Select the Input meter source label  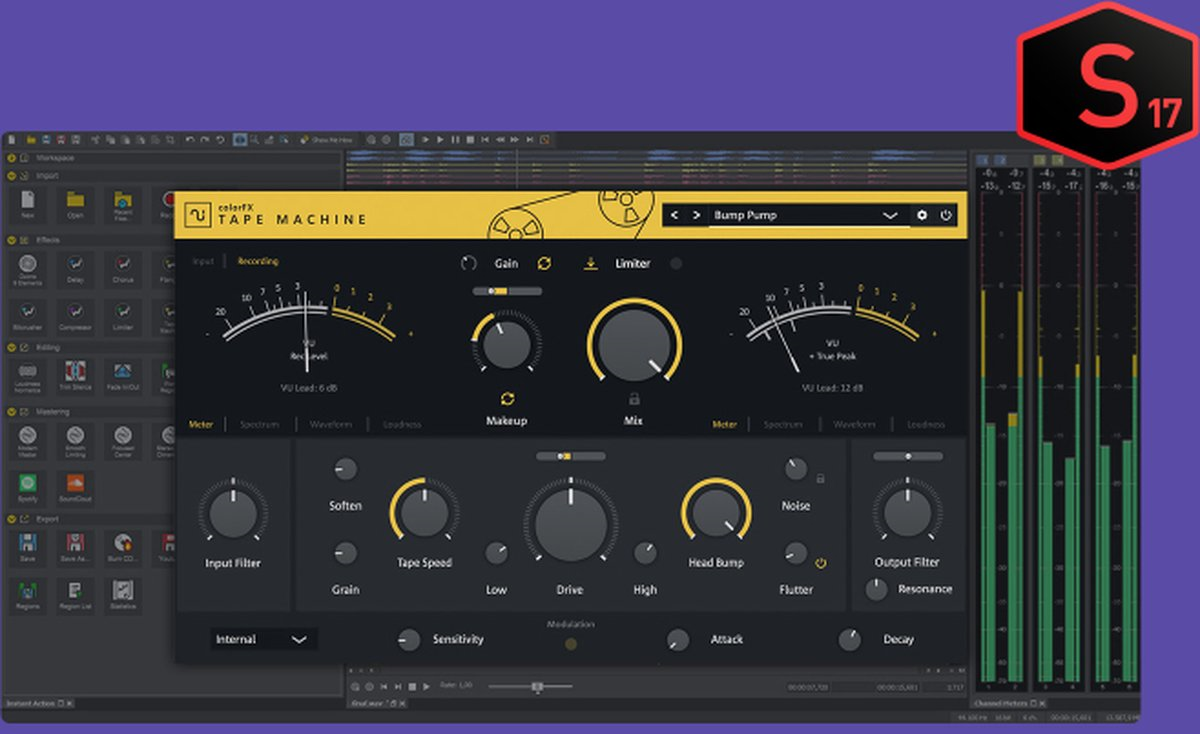[x=203, y=261]
